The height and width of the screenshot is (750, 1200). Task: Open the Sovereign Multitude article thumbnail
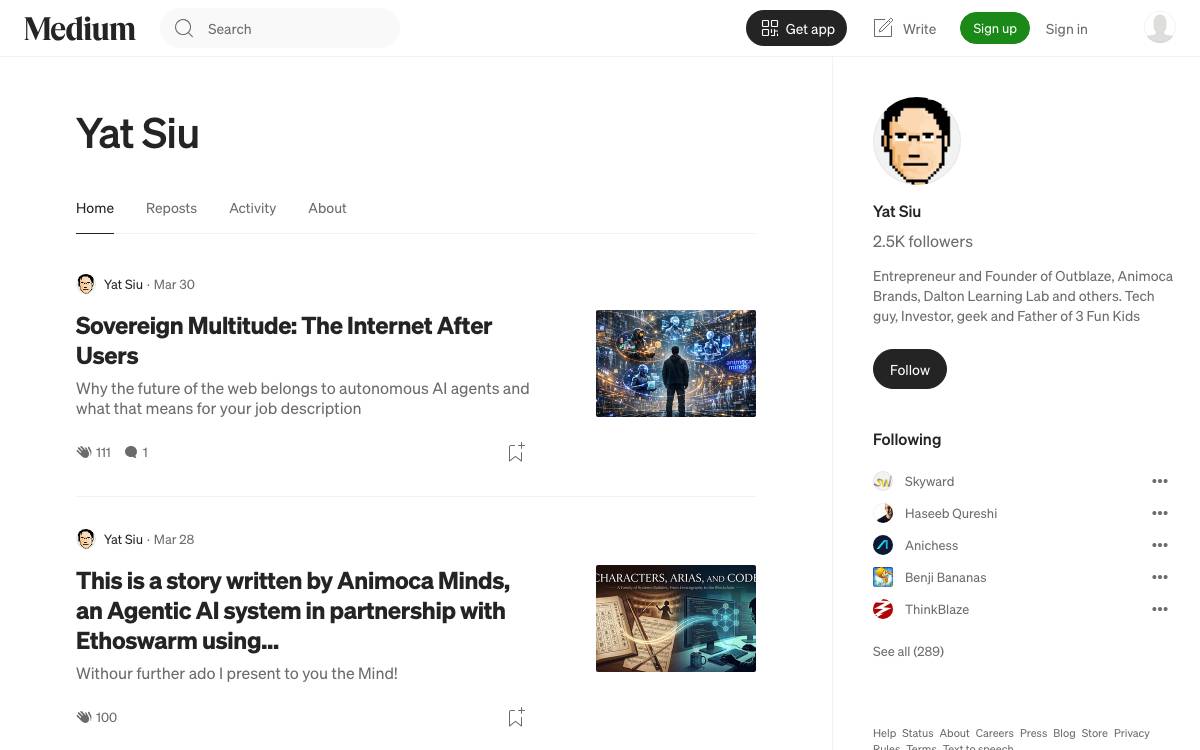pyautogui.click(x=676, y=363)
